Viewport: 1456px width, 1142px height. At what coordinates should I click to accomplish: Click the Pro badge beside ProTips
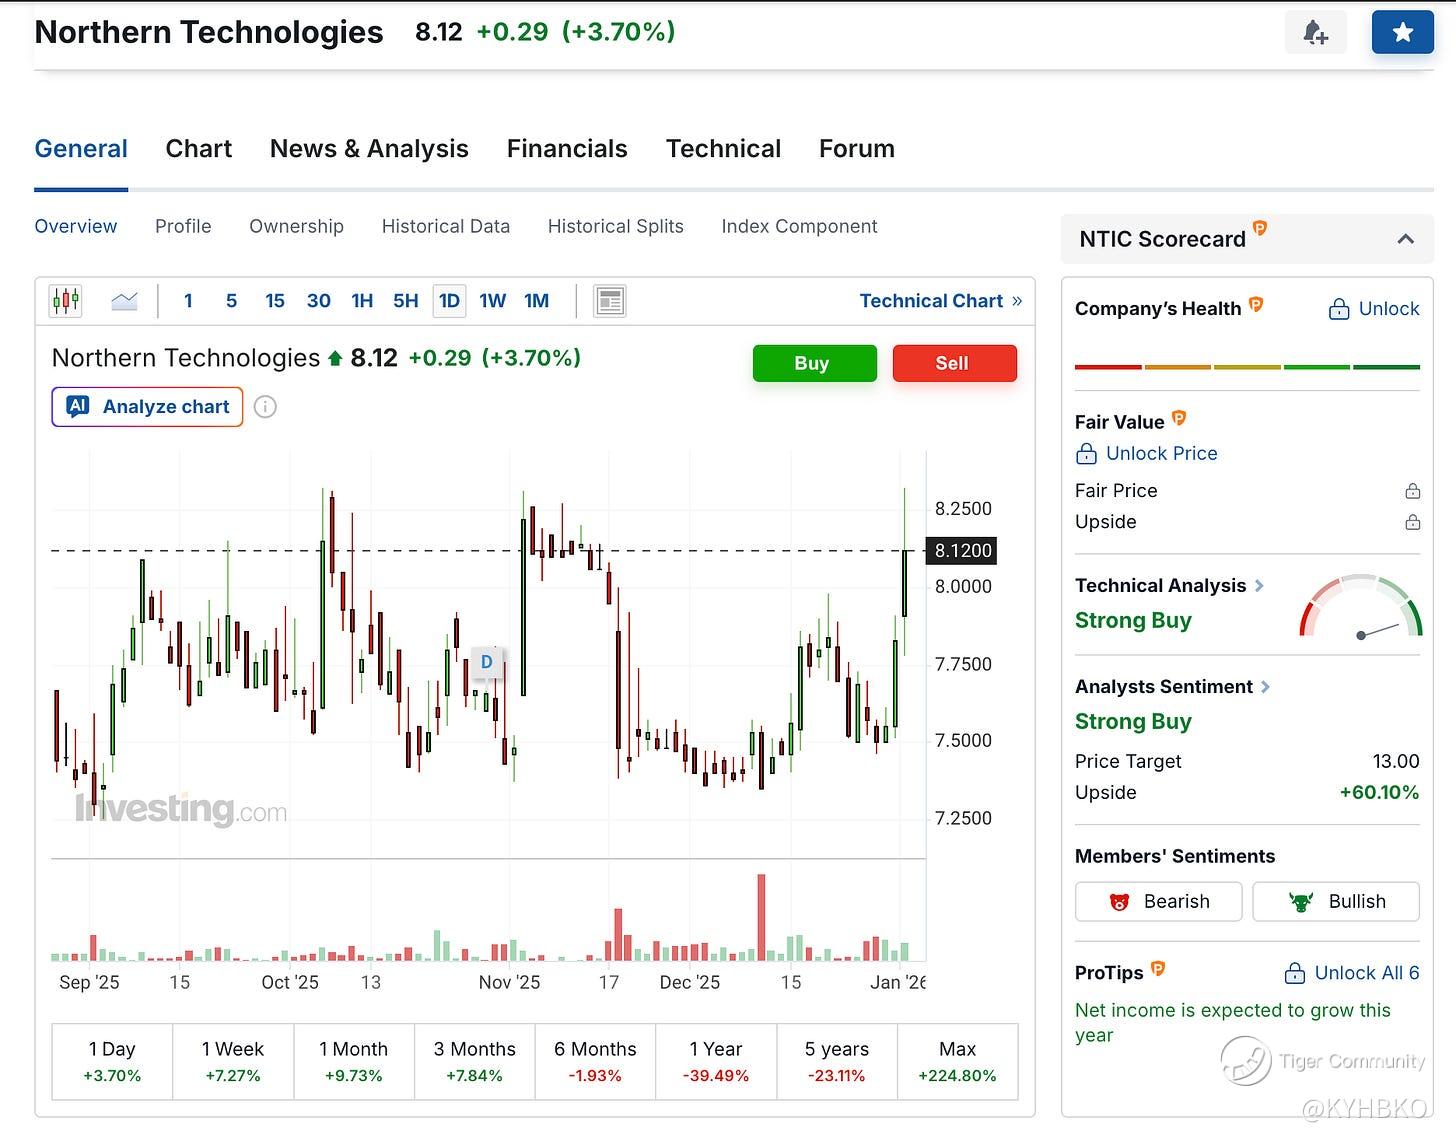[1158, 968]
